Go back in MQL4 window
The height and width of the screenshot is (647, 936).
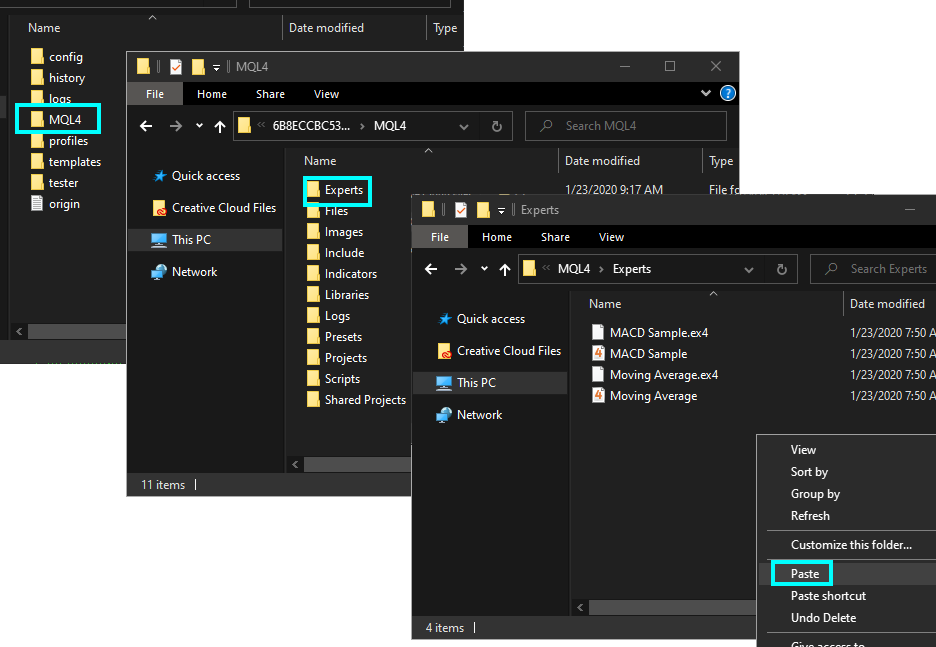(146, 126)
